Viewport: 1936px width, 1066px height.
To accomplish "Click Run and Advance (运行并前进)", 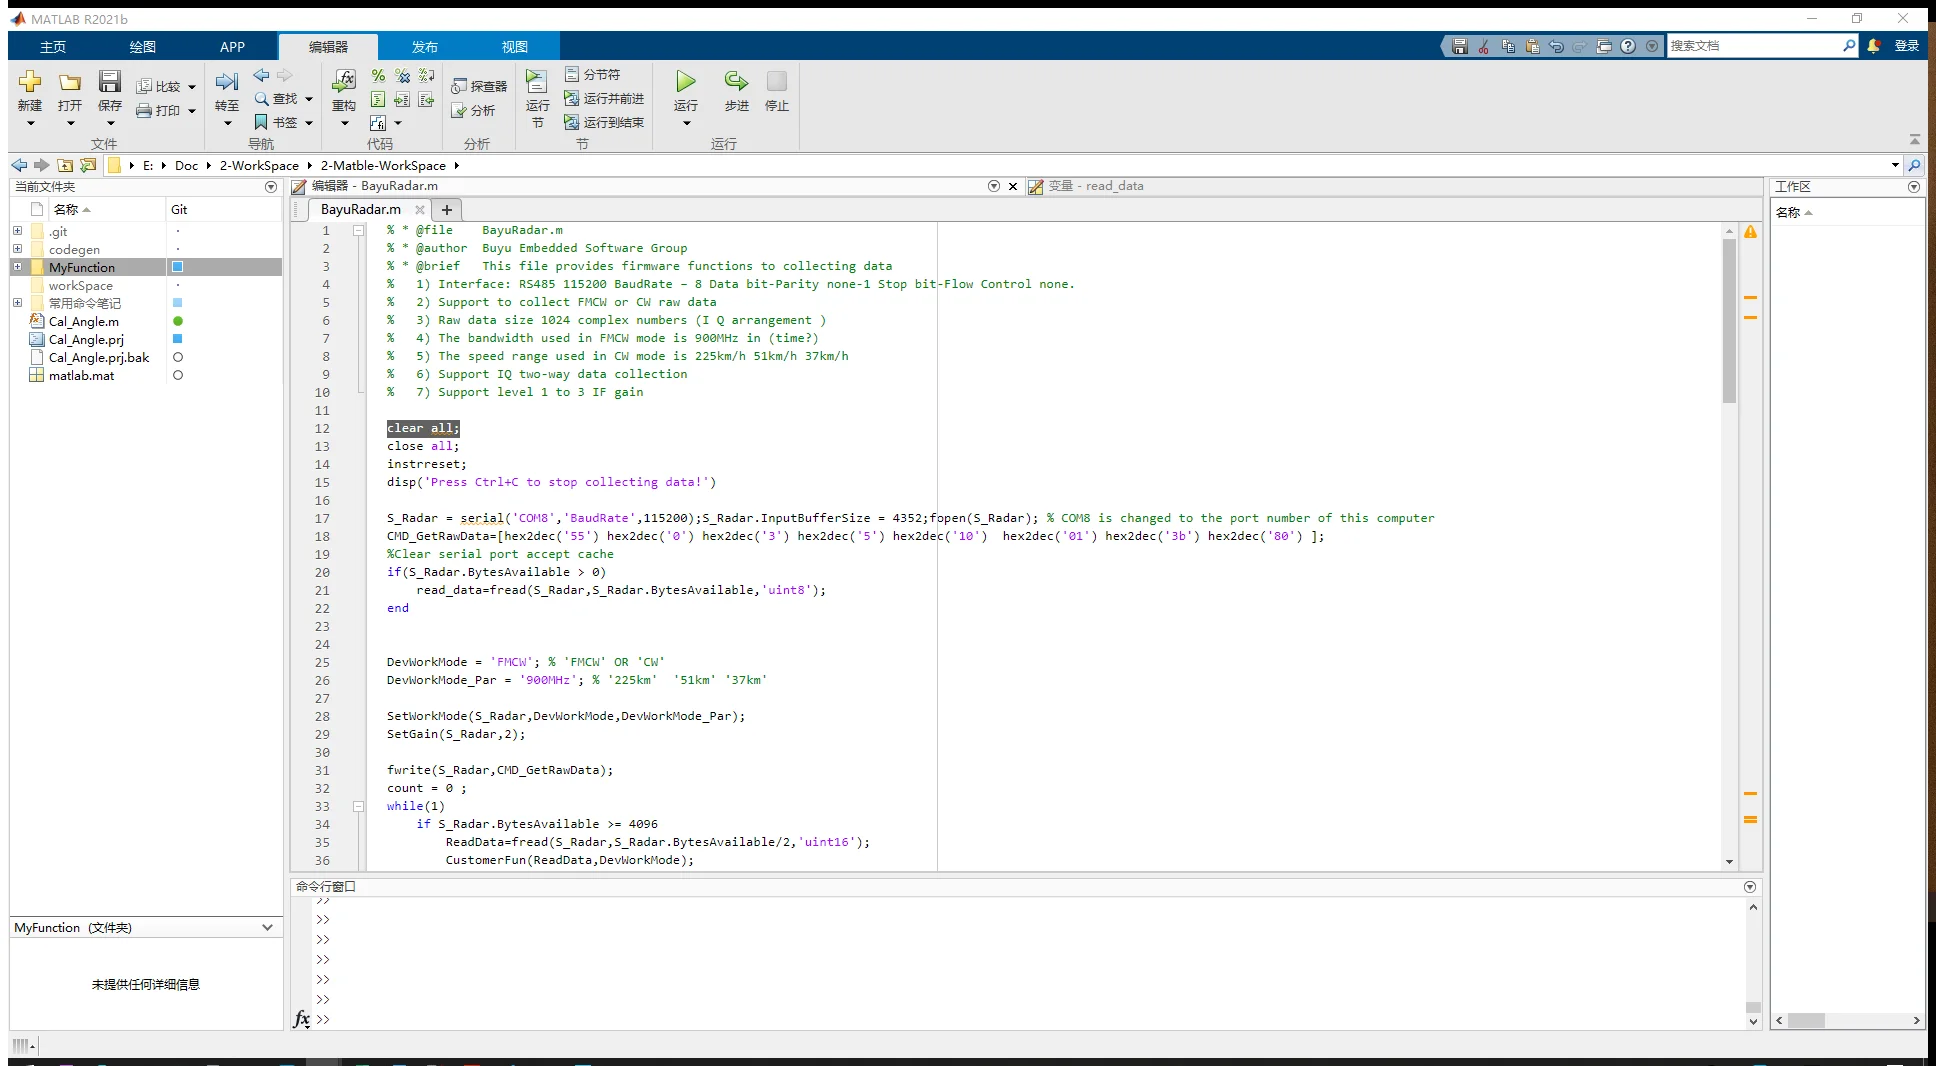I will [x=604, y=98].
